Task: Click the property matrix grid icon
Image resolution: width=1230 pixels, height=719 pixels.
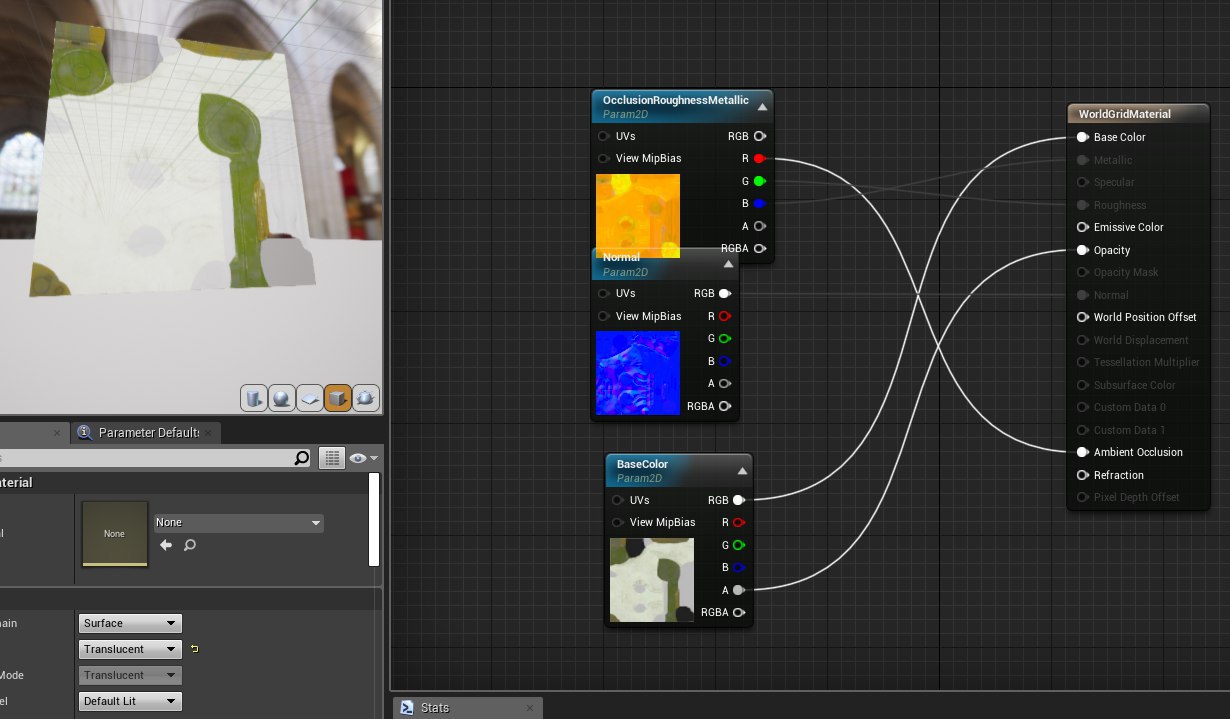Action: coord(332,458)
